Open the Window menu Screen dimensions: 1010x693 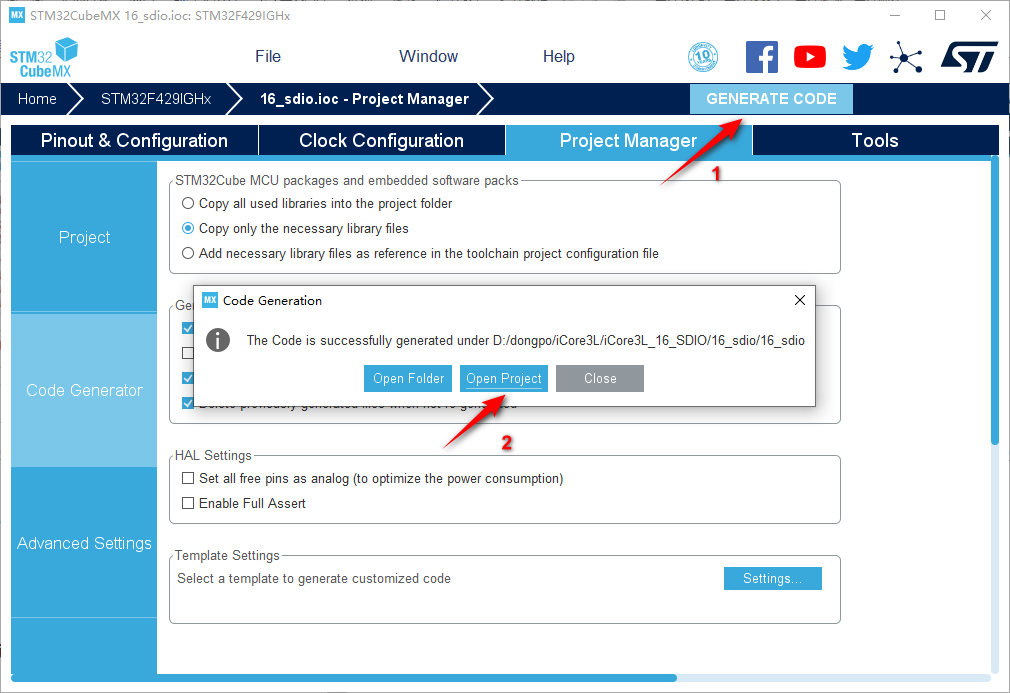click(x=428, y=57)
